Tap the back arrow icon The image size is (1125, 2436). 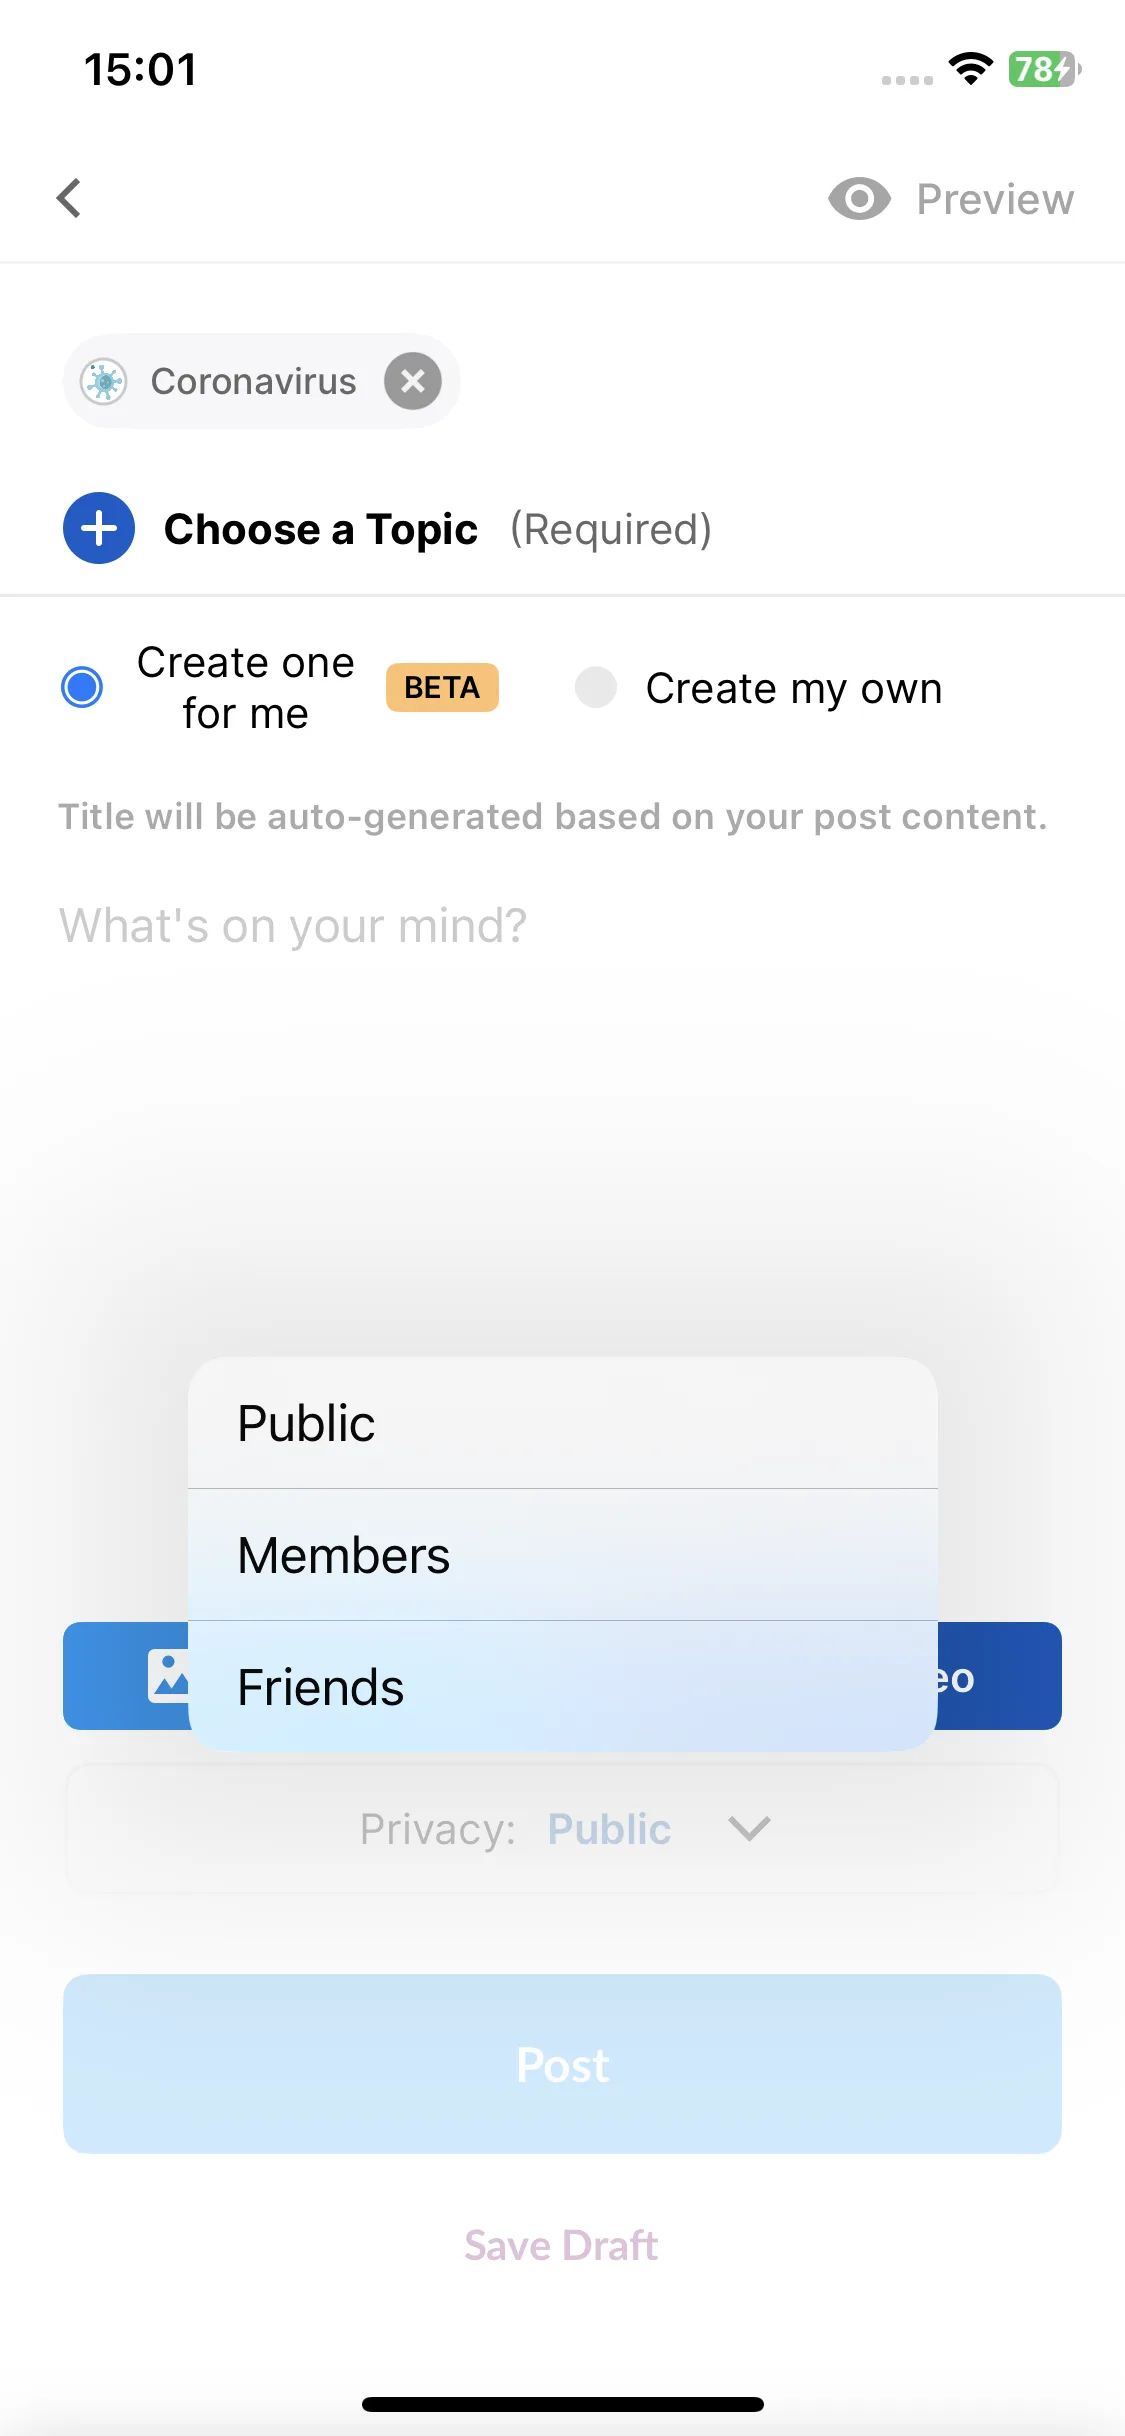pyautogui.click(x=69, y=198)
